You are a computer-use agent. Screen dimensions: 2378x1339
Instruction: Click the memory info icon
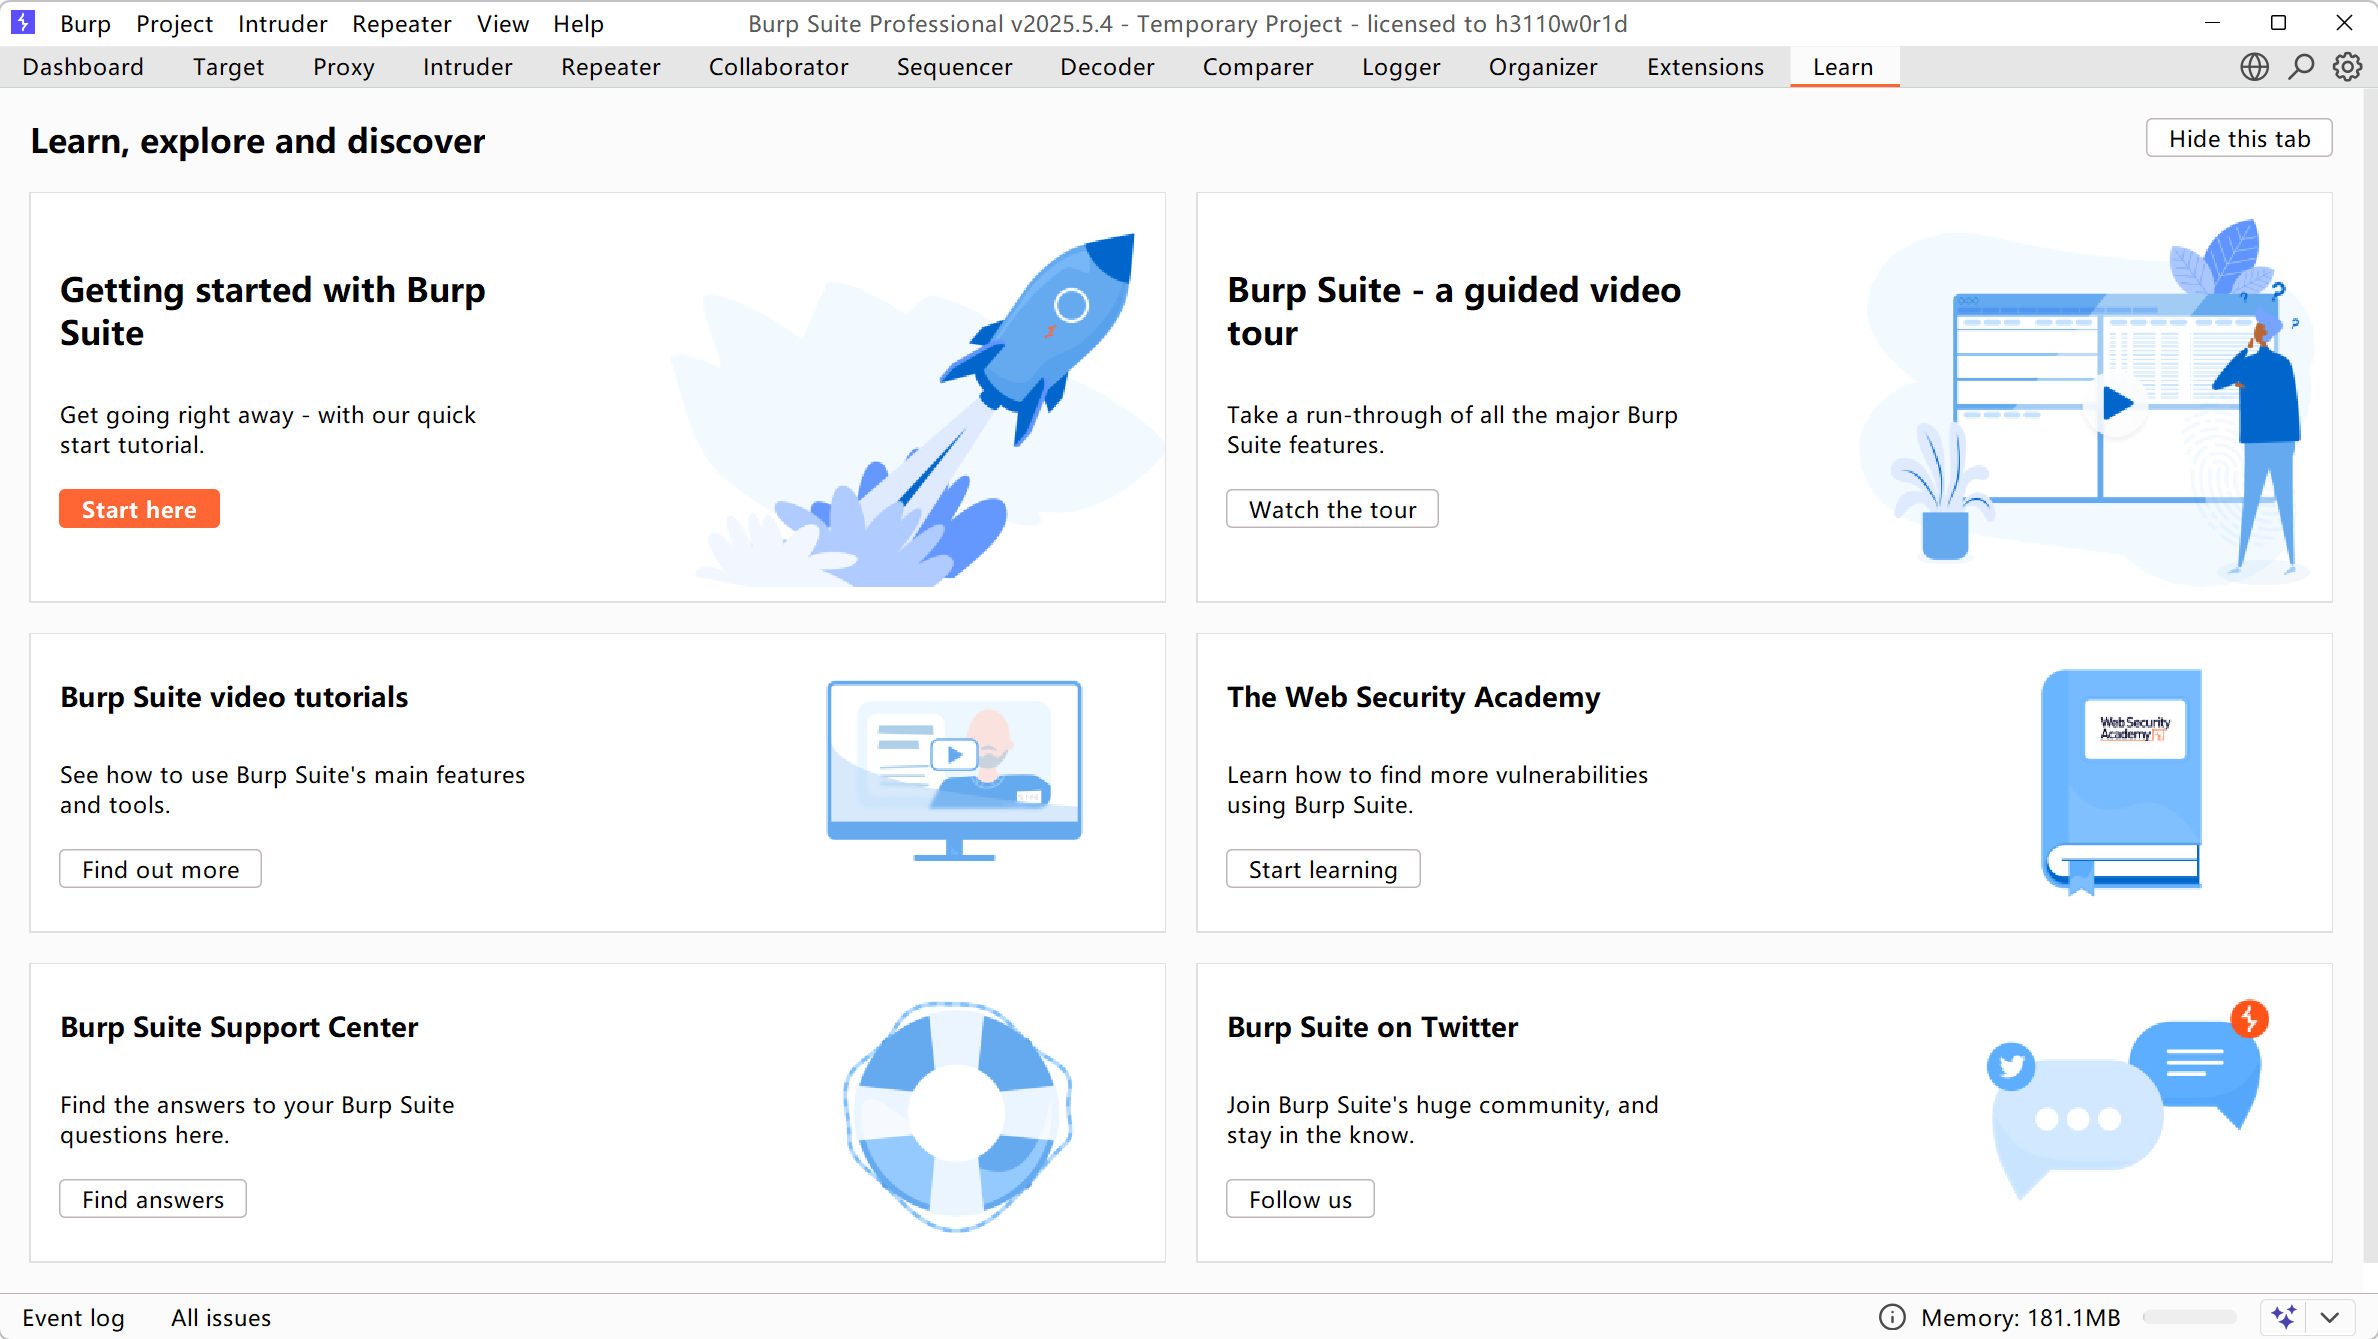[1892, 1317]
